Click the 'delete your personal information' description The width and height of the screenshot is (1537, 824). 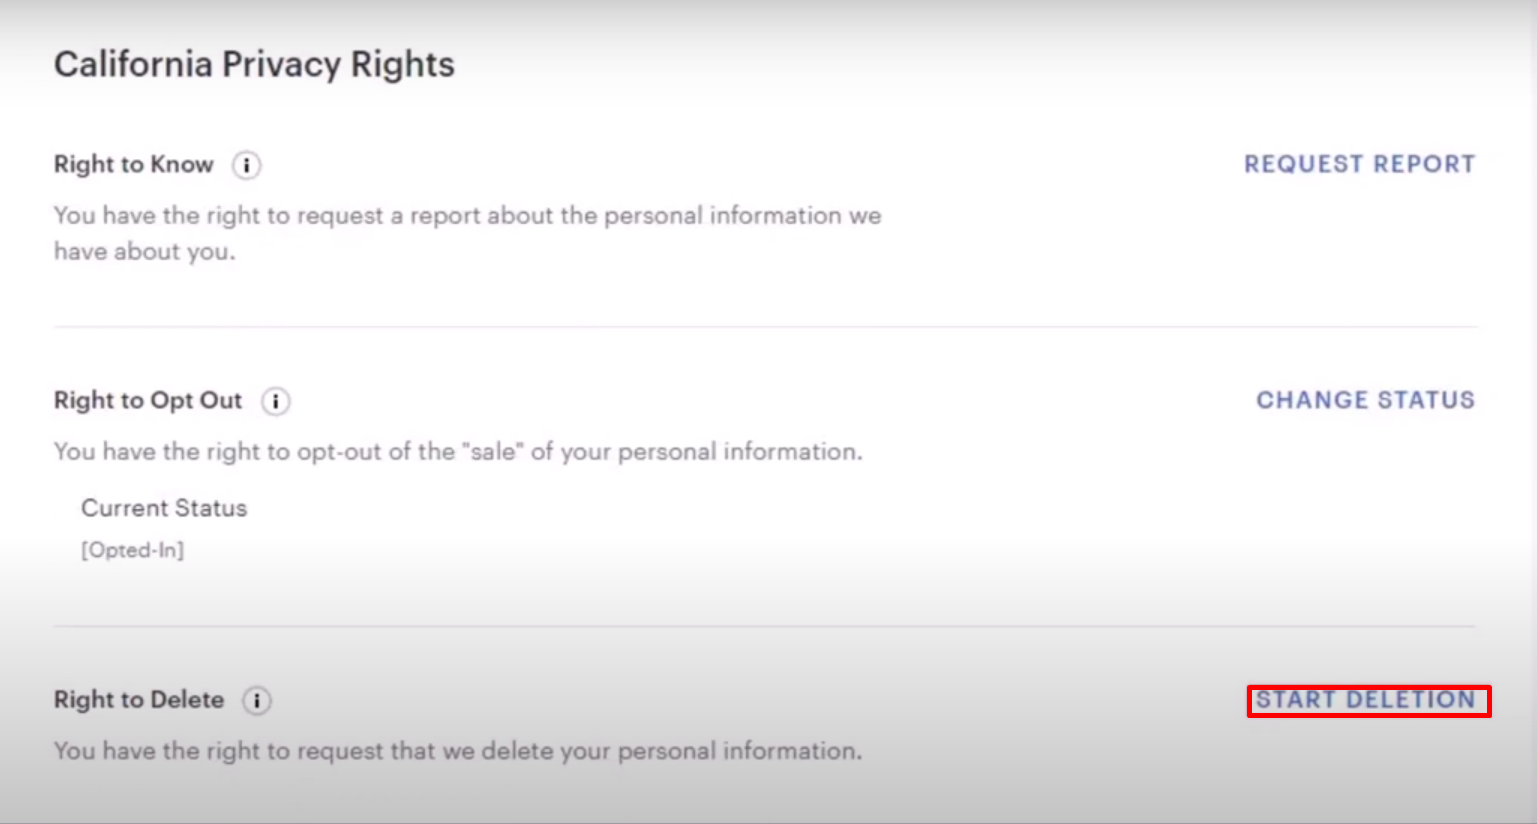click(458, 750)
